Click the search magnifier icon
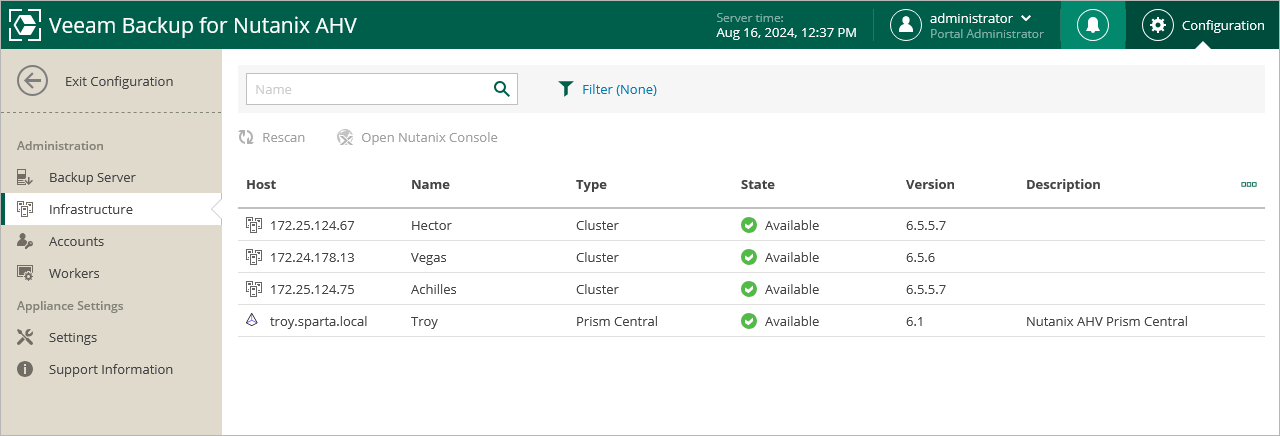Image resolution: width=1280 pixels, height=436 pixels. click(502, 89)
